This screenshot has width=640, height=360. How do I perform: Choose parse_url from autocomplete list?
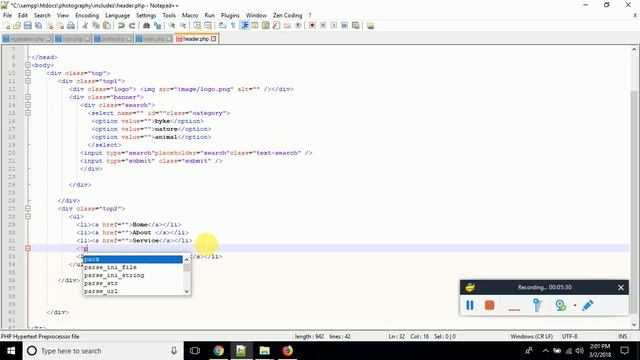pos(133,291)
